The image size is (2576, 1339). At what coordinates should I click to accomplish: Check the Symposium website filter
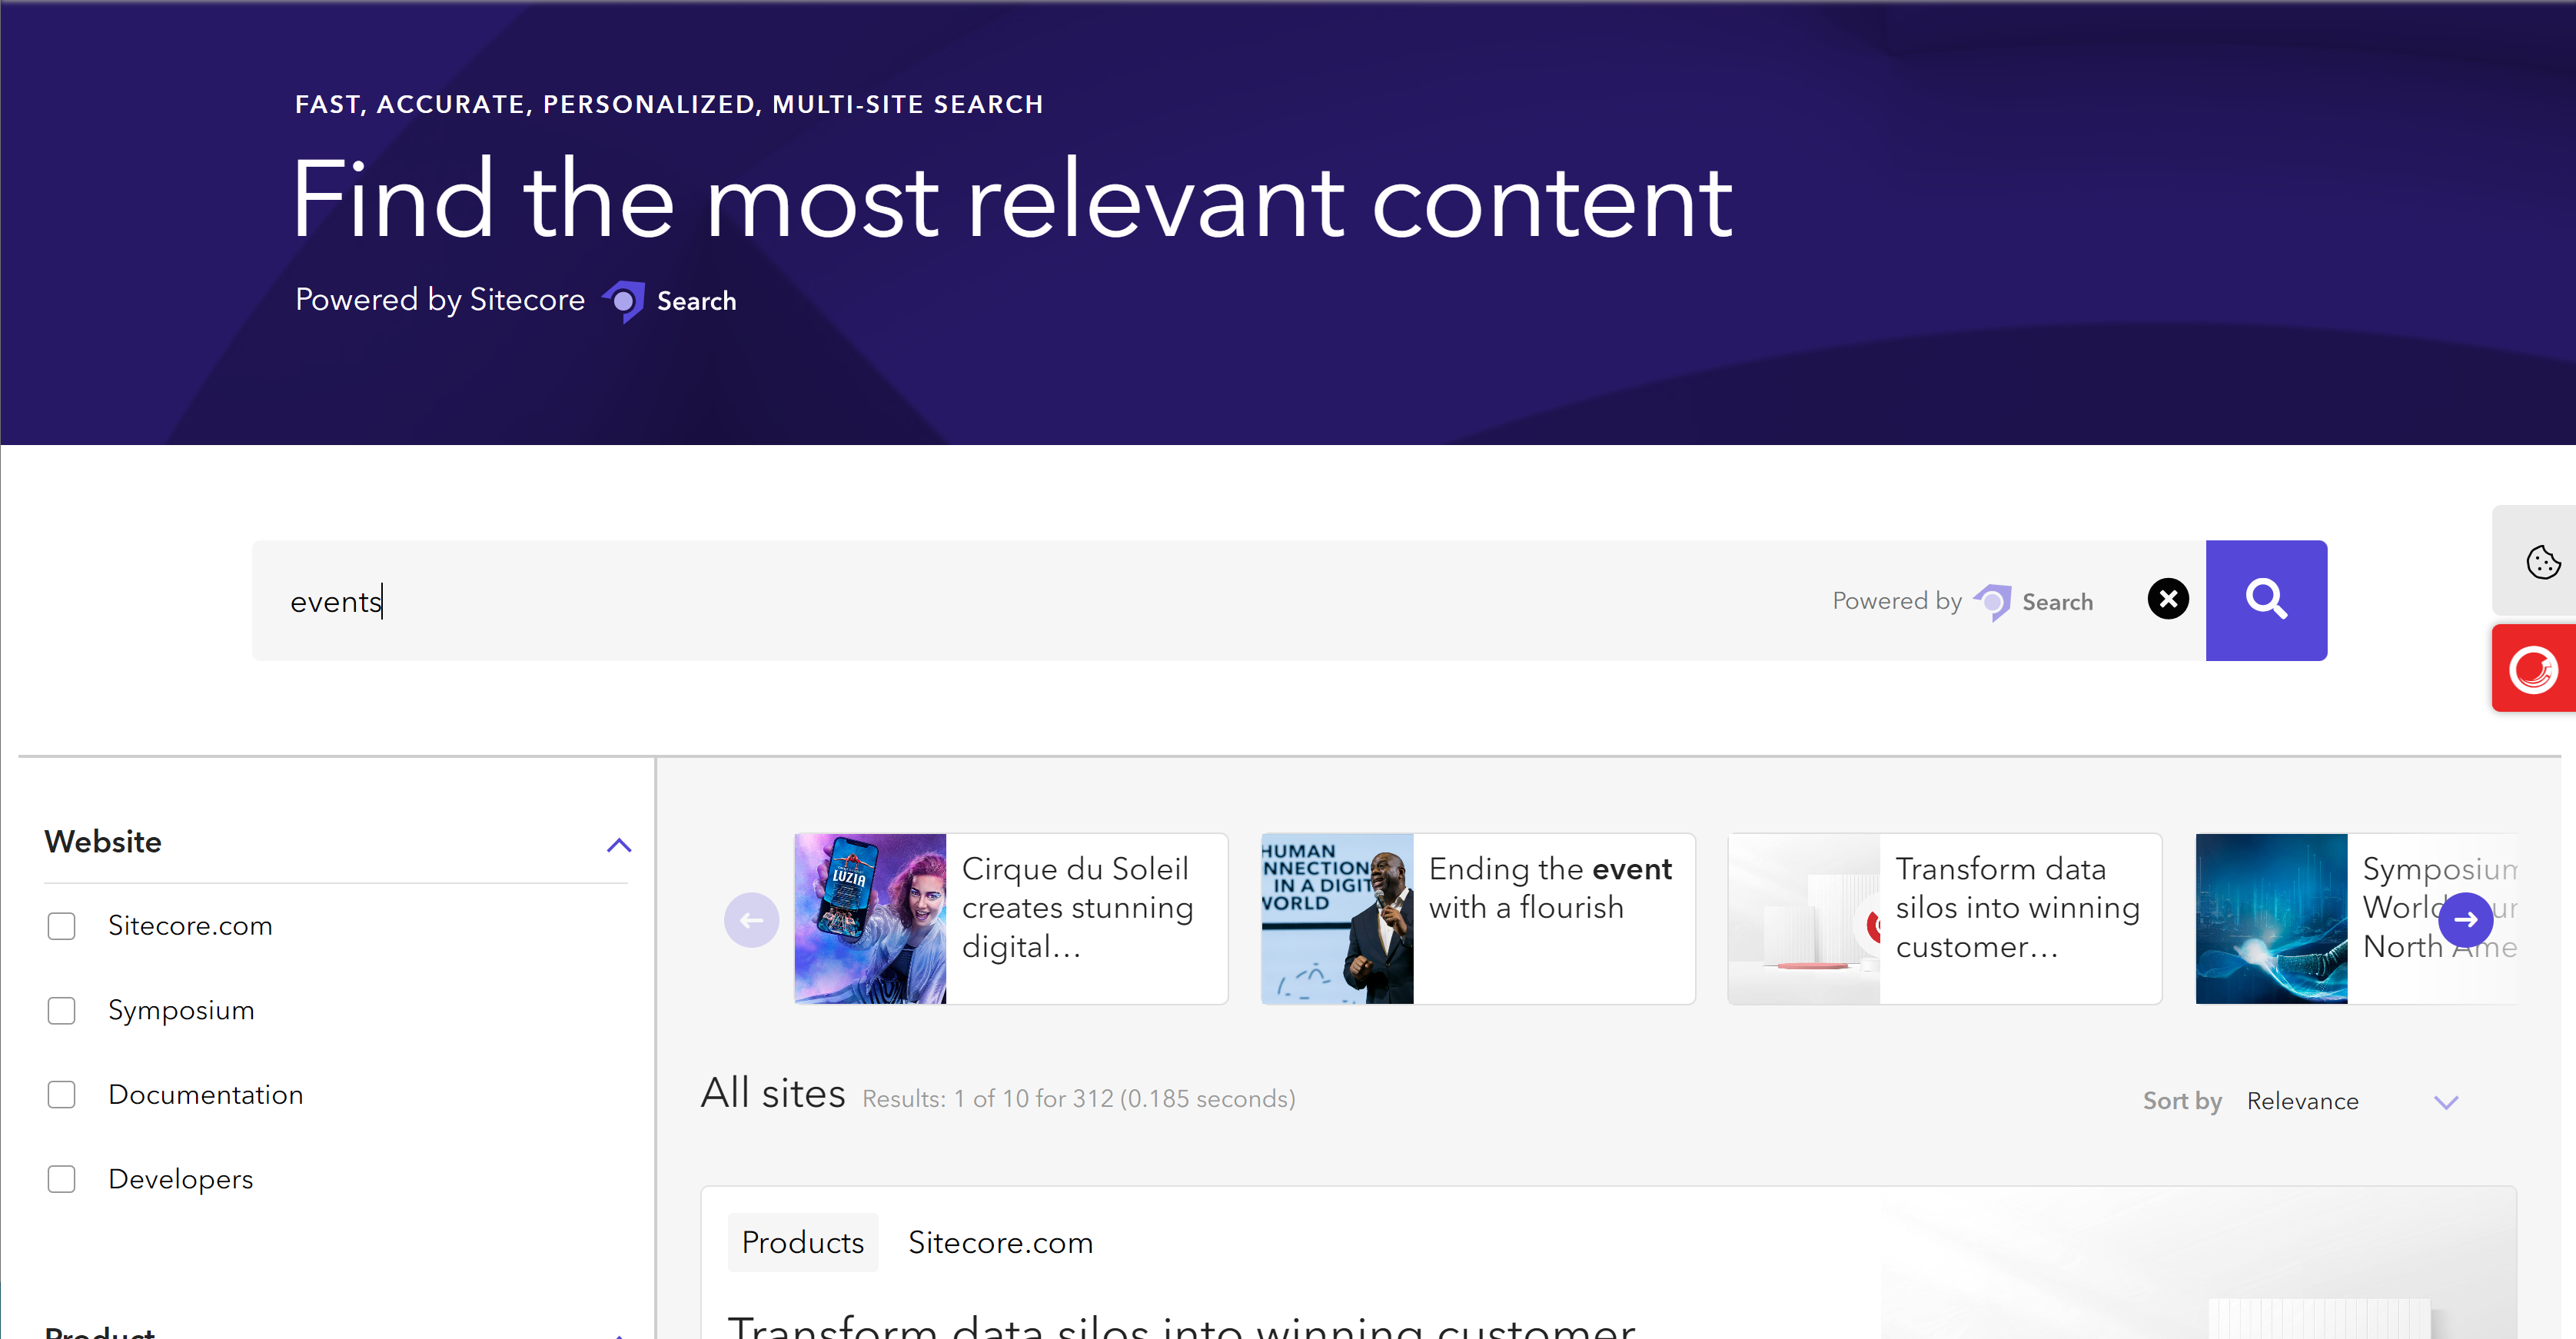62,1011
